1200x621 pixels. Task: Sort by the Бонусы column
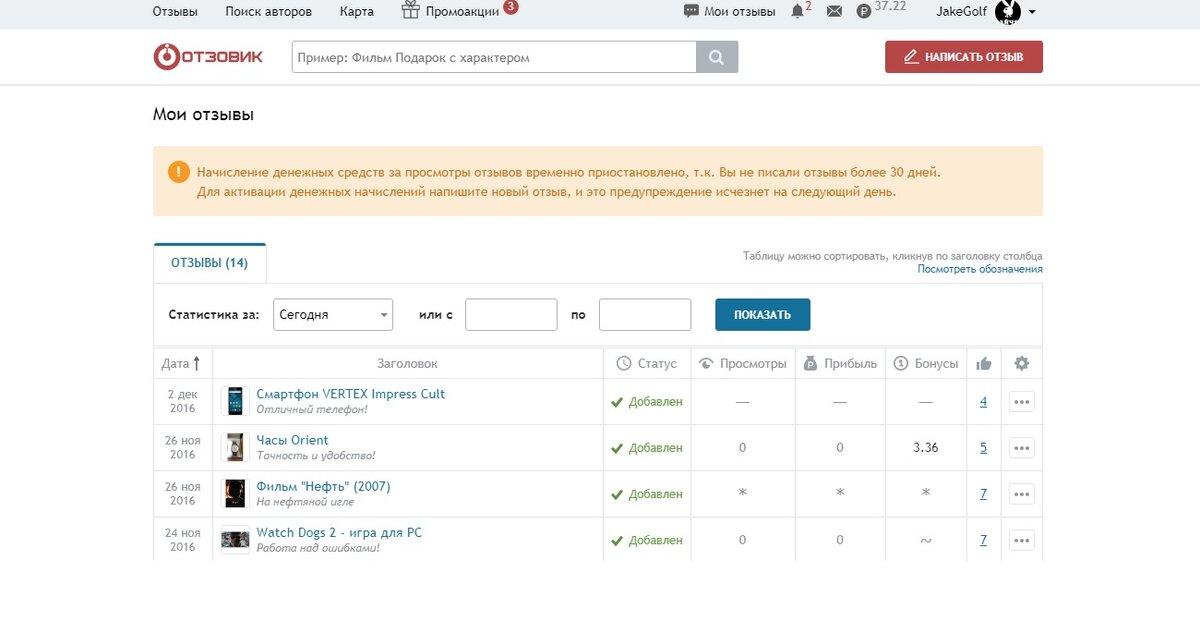926,363
